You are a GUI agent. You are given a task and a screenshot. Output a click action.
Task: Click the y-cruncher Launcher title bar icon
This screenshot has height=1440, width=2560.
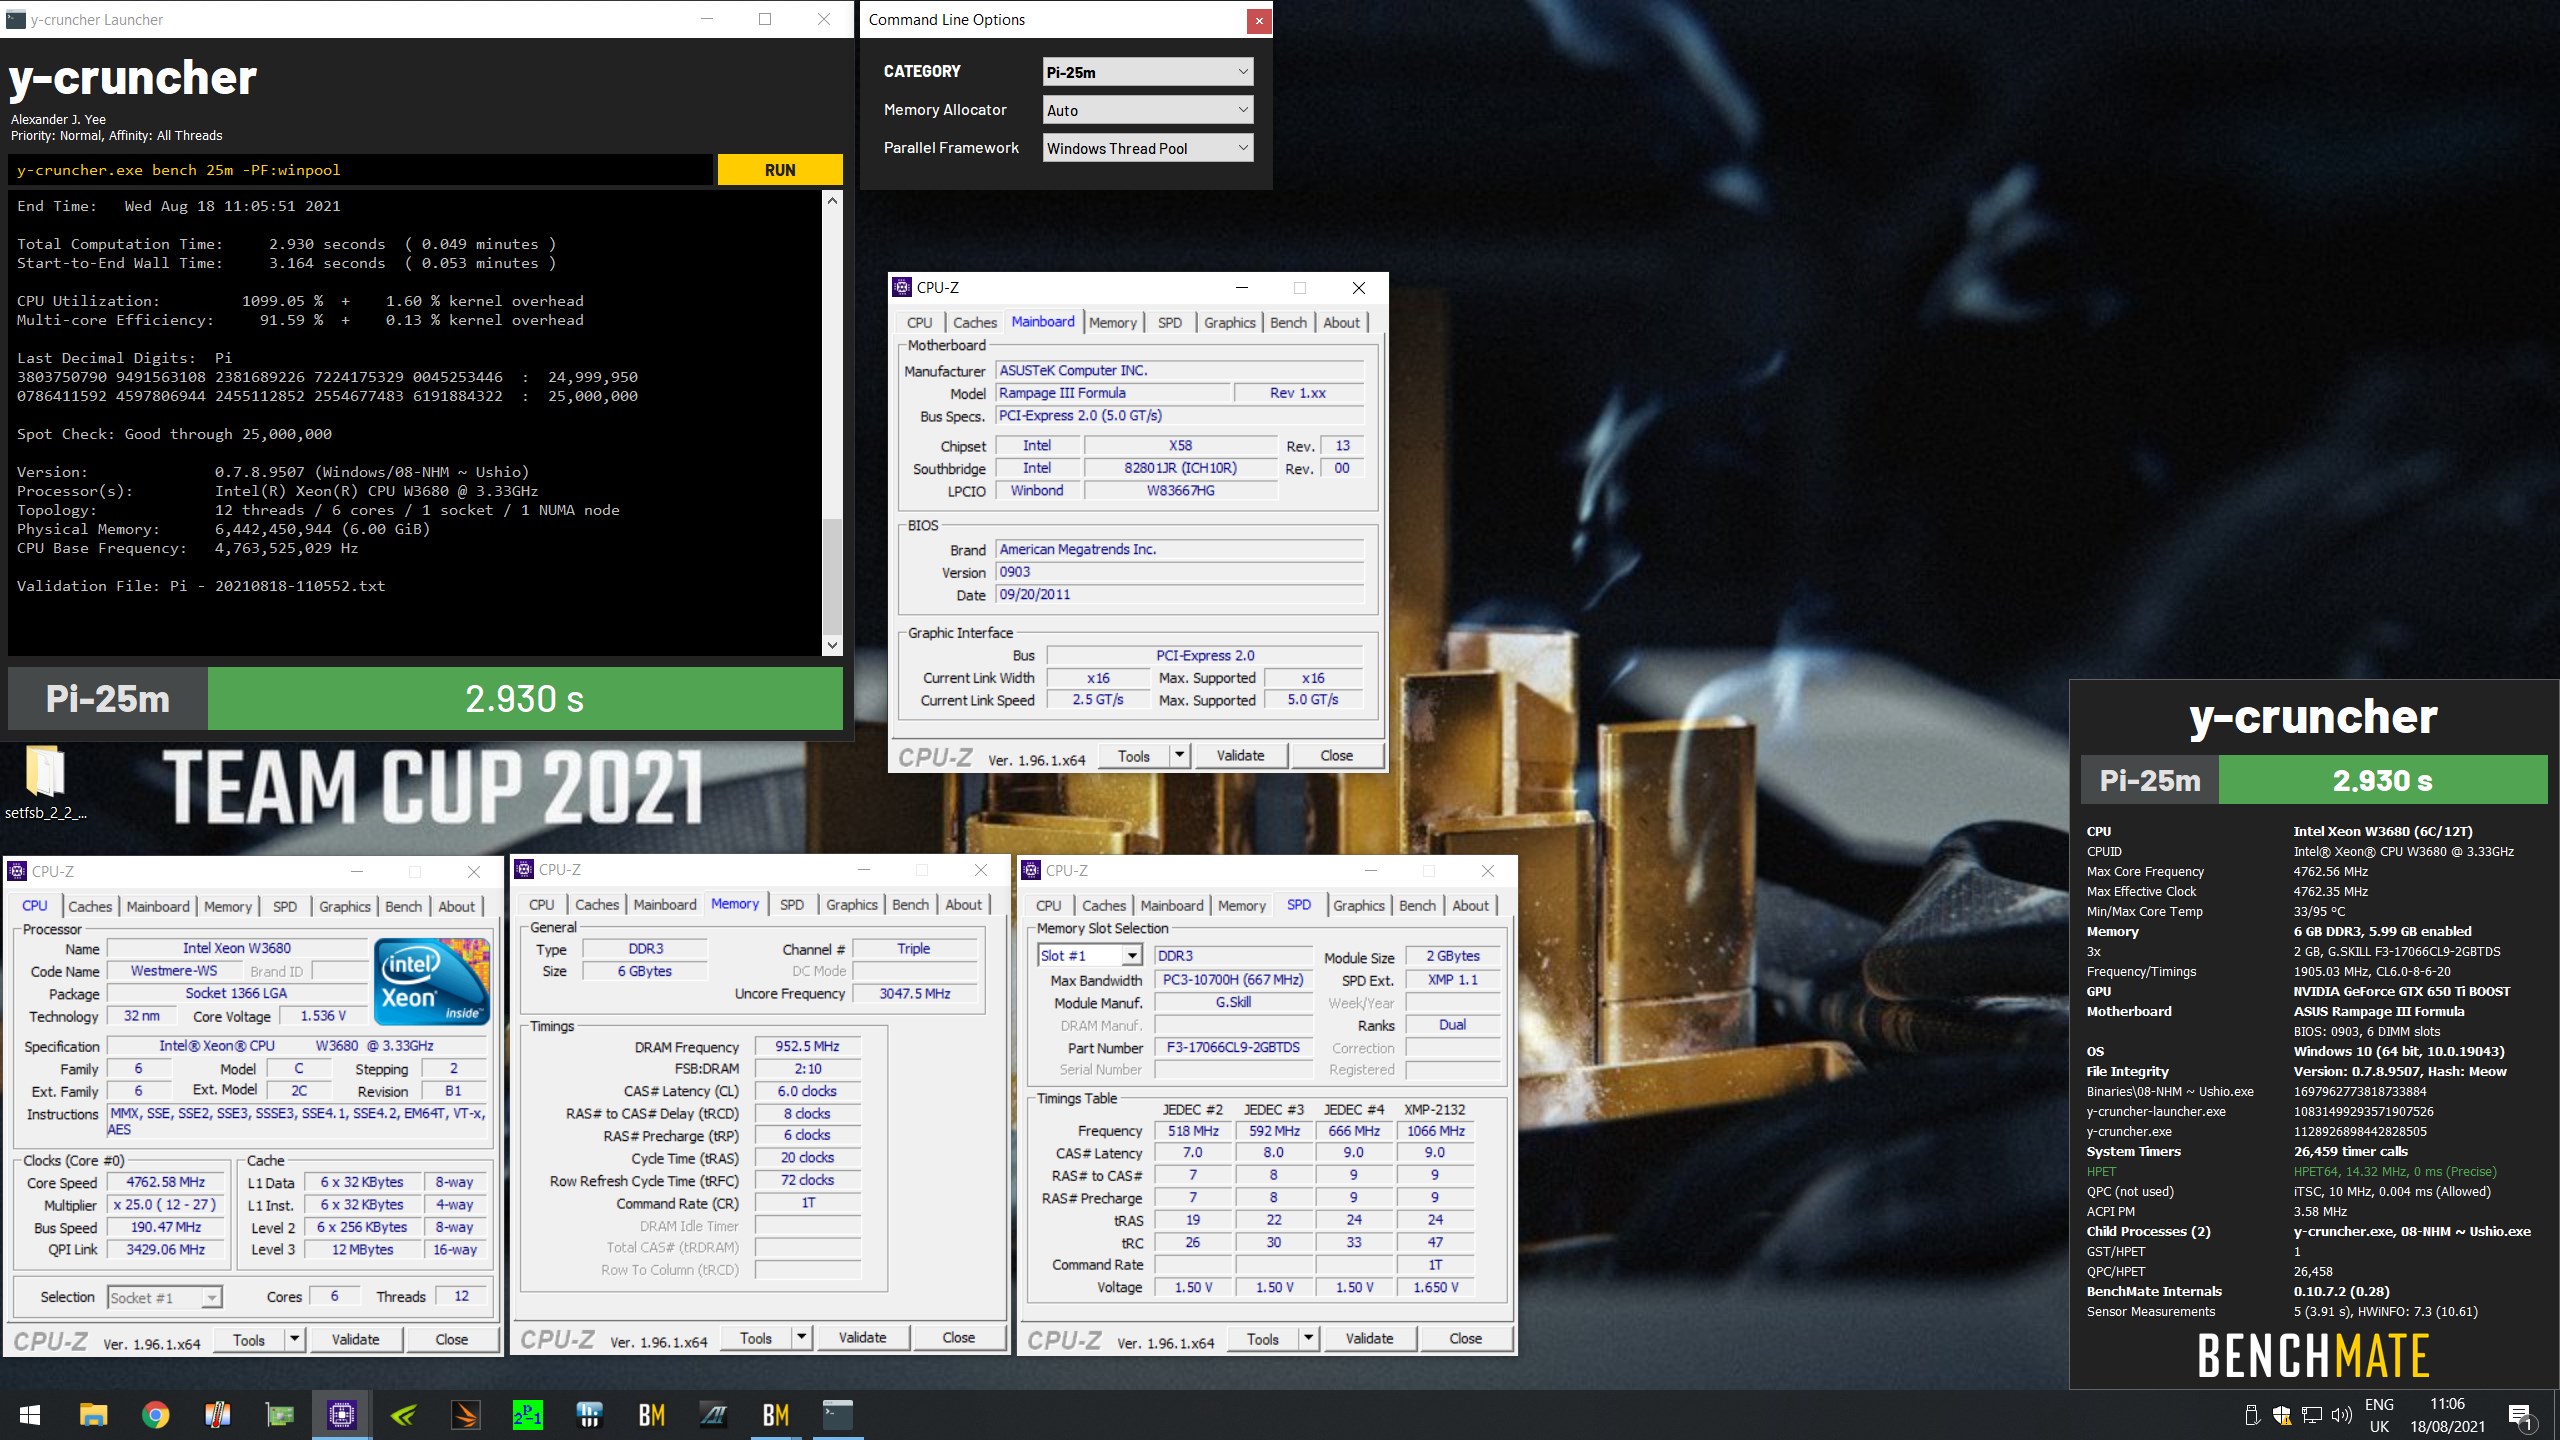pyautogui.click(x=16, y=19)
